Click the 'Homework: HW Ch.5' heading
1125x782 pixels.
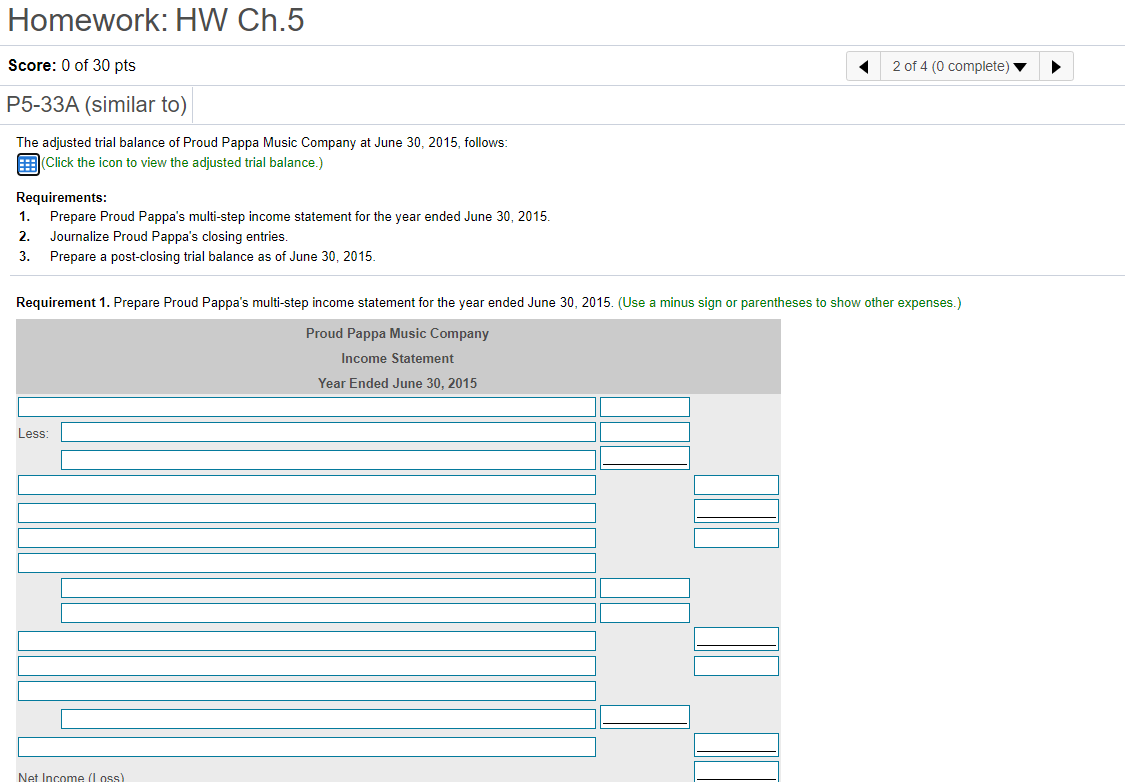(x=156, y=20)
